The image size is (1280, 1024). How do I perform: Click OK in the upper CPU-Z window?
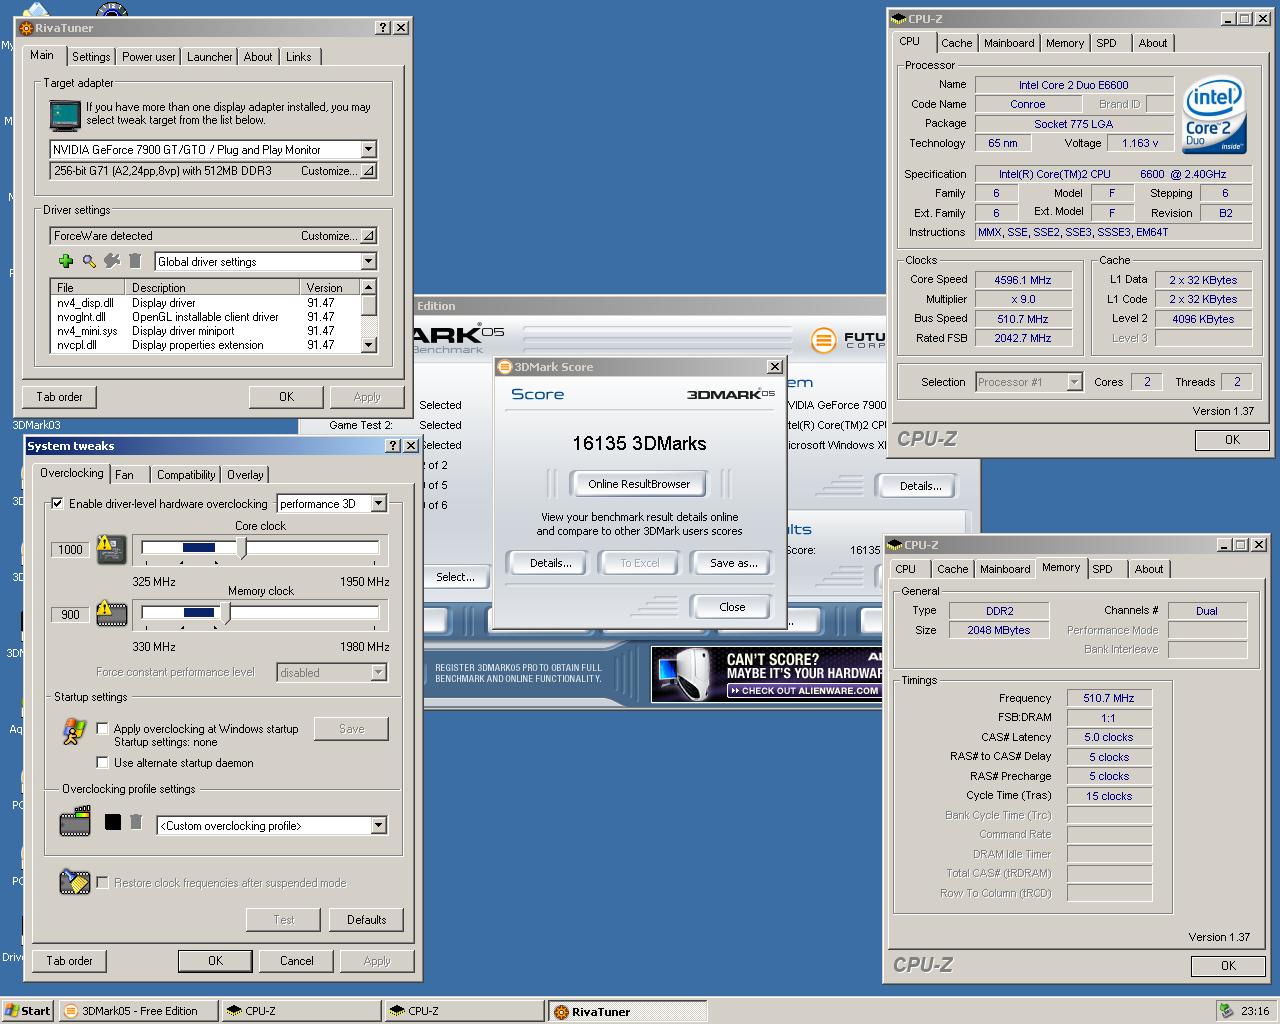coord(1232,440)
